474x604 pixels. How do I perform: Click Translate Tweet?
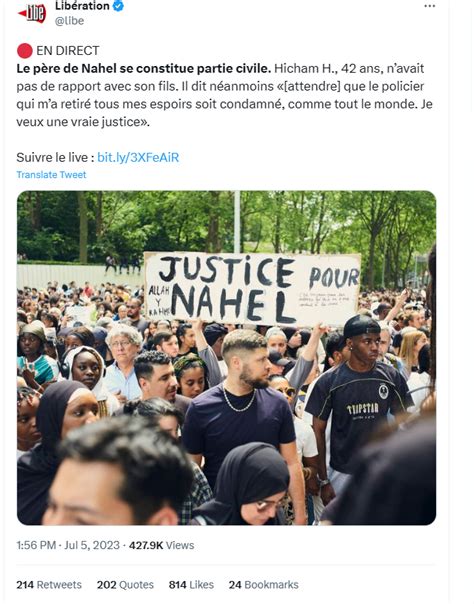[x=51, y=175]
